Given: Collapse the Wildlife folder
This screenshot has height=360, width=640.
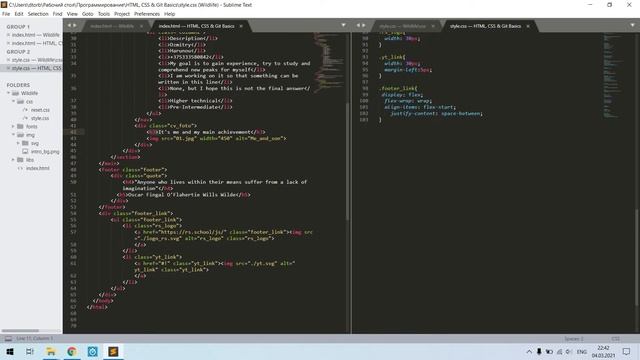Looking at the screenshot, I should pyautogui.click(x=8, y=93).
